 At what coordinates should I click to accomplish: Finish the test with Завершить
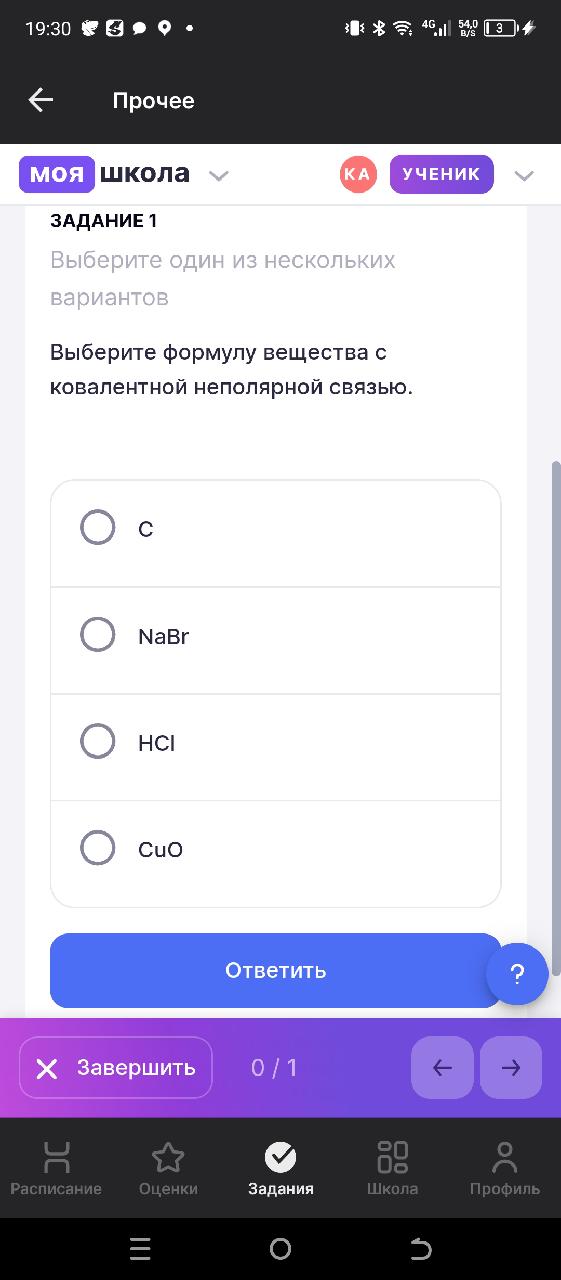click(116, 1068)
